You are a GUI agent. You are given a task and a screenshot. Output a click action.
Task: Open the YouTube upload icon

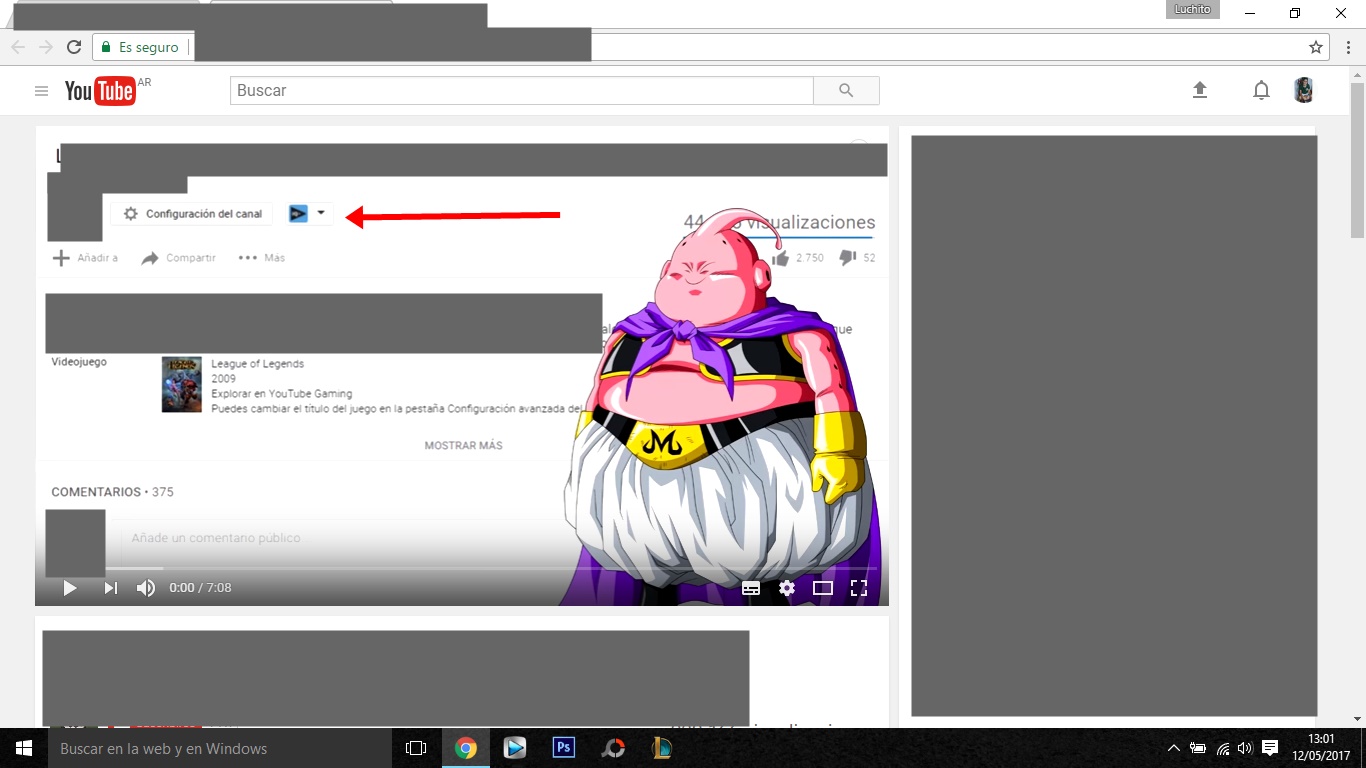[1200, 90]
